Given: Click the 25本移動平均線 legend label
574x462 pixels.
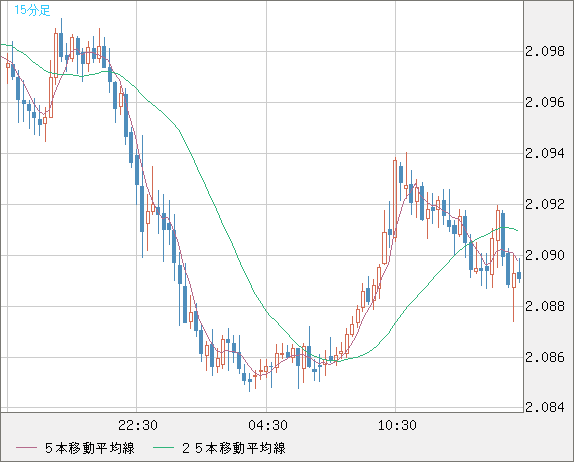Looking at the screenshot, I should point(234,448).
